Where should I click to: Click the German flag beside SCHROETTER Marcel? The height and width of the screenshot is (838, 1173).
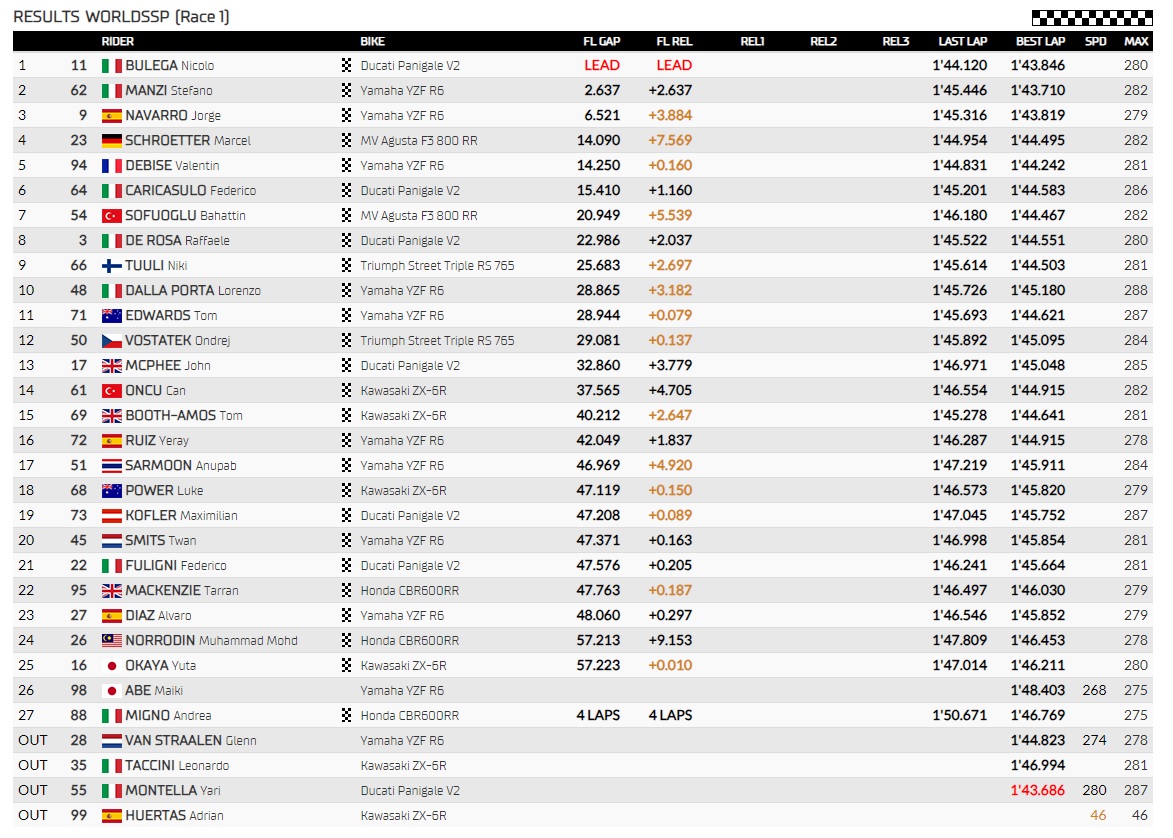click(x=111, y=141)
